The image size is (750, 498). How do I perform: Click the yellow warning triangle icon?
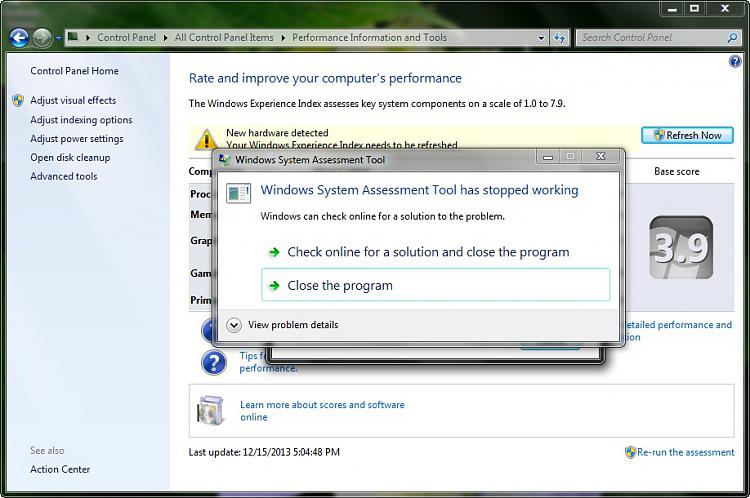(206, 139)
